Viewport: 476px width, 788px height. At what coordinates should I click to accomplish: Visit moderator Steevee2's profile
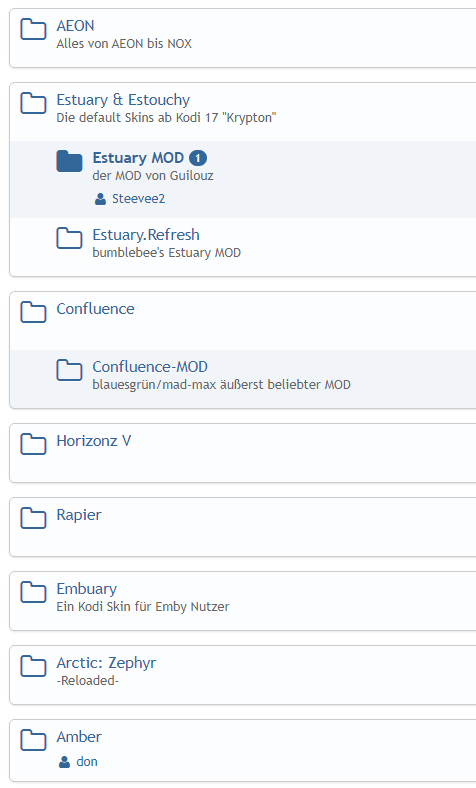138,199
